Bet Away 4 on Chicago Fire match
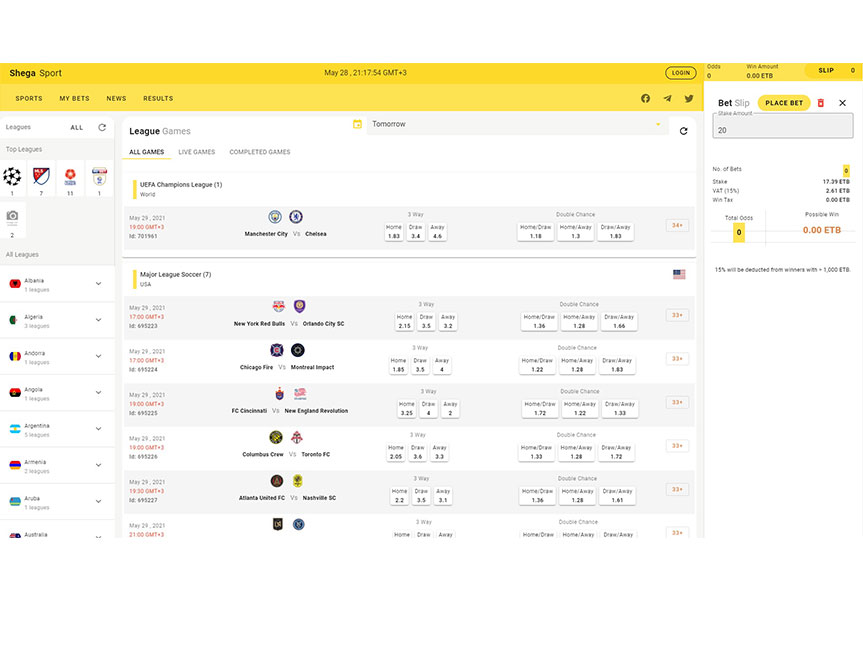Viewport: 863px width, 648px height. click(x=442, y=365)
